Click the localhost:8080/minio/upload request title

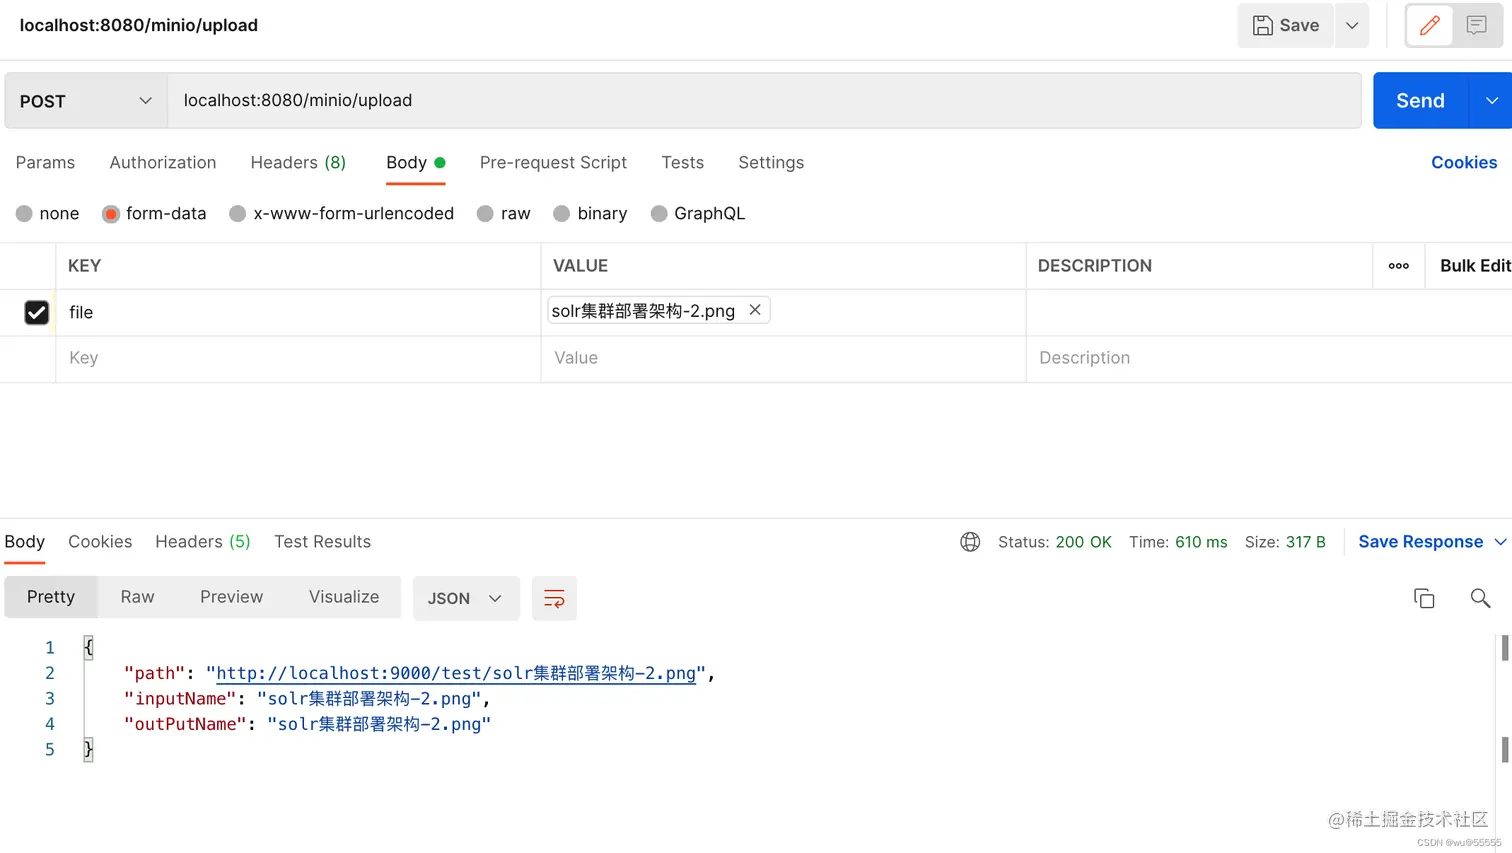pos(139,25)
